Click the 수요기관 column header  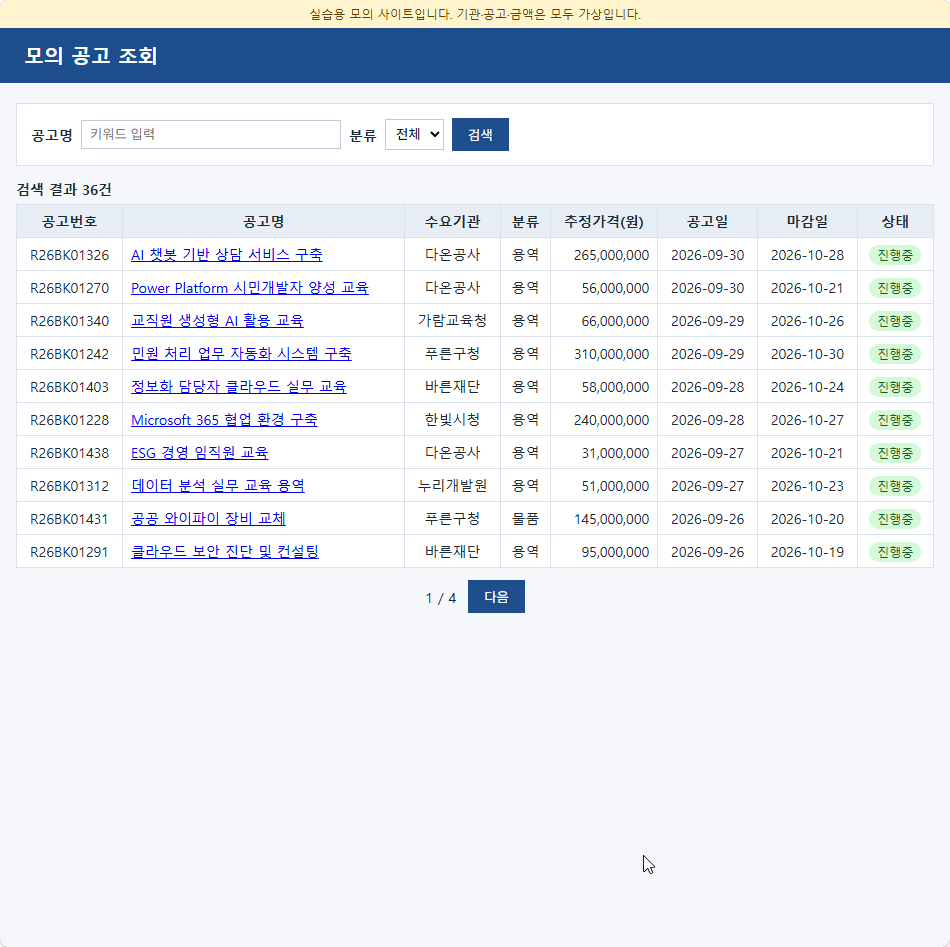pos(453,221)
